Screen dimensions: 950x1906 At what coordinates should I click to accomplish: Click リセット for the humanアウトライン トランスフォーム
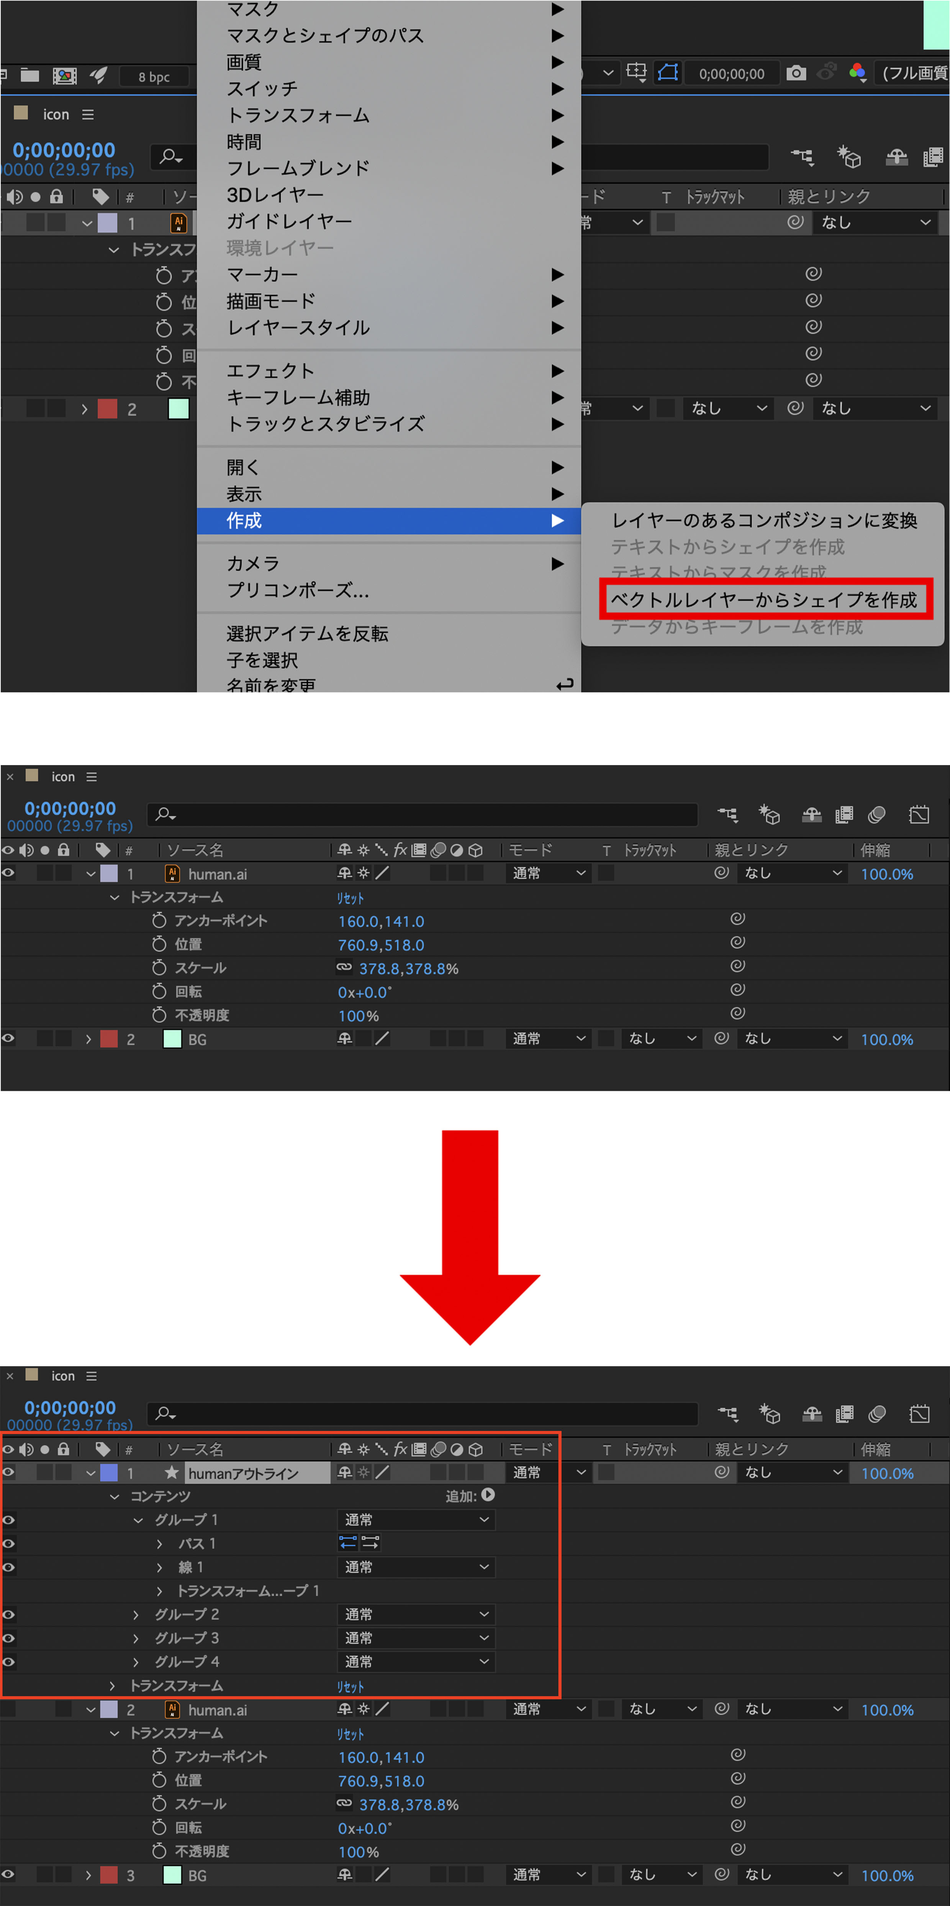[x=350, y=1687]
